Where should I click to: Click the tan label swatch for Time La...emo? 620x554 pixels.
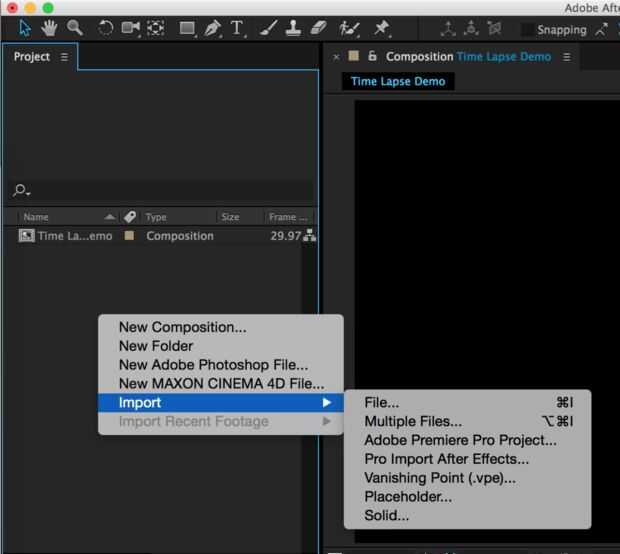(129, 236)
